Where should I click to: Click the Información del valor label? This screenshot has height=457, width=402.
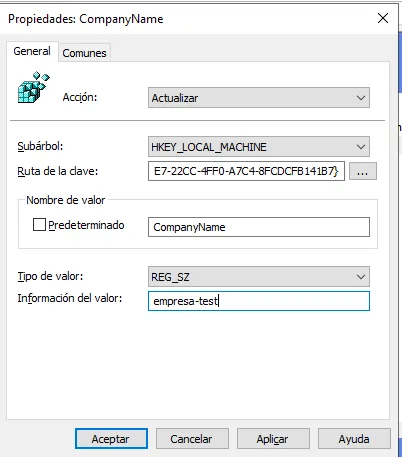click(70, 298)
